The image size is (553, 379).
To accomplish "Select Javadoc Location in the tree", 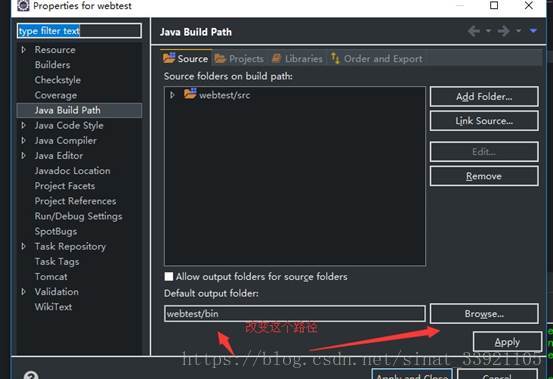I will tap(72, 171).
